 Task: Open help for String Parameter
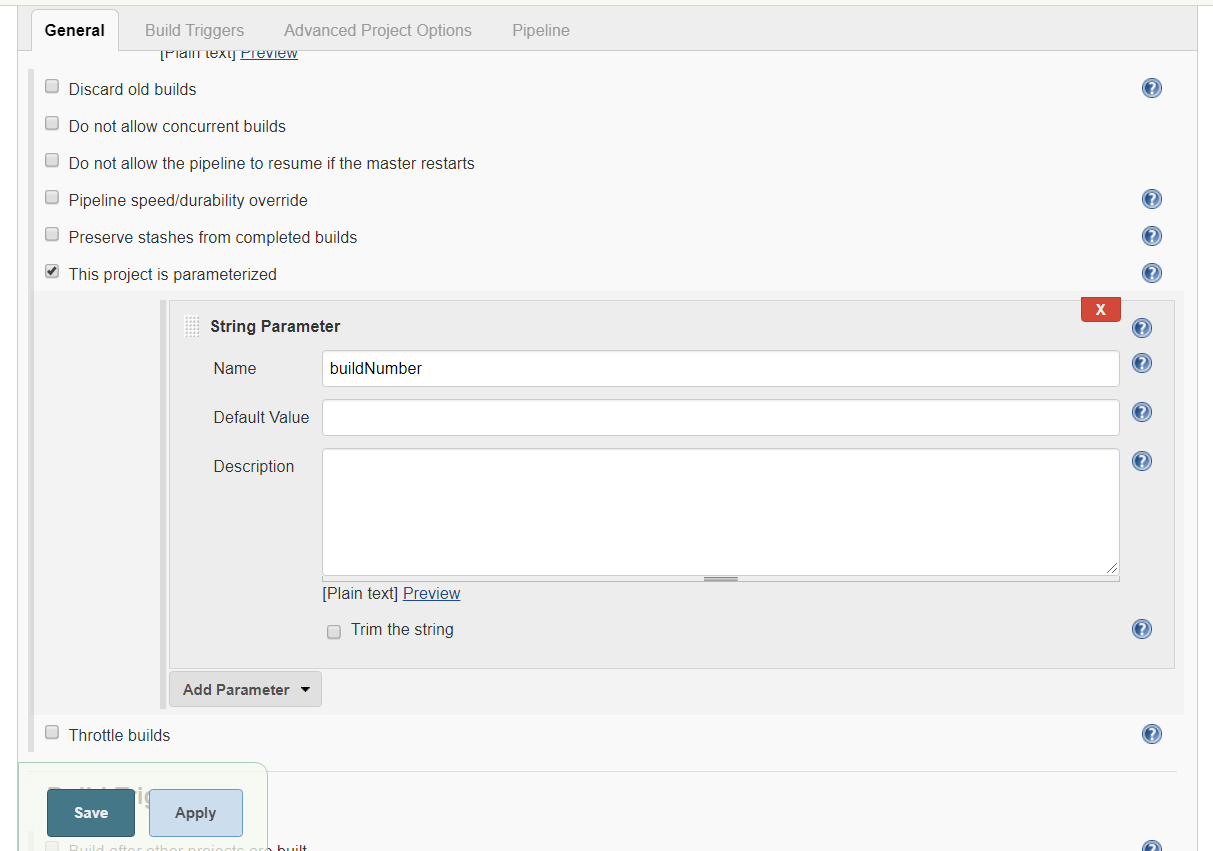tap(1141, 327)
